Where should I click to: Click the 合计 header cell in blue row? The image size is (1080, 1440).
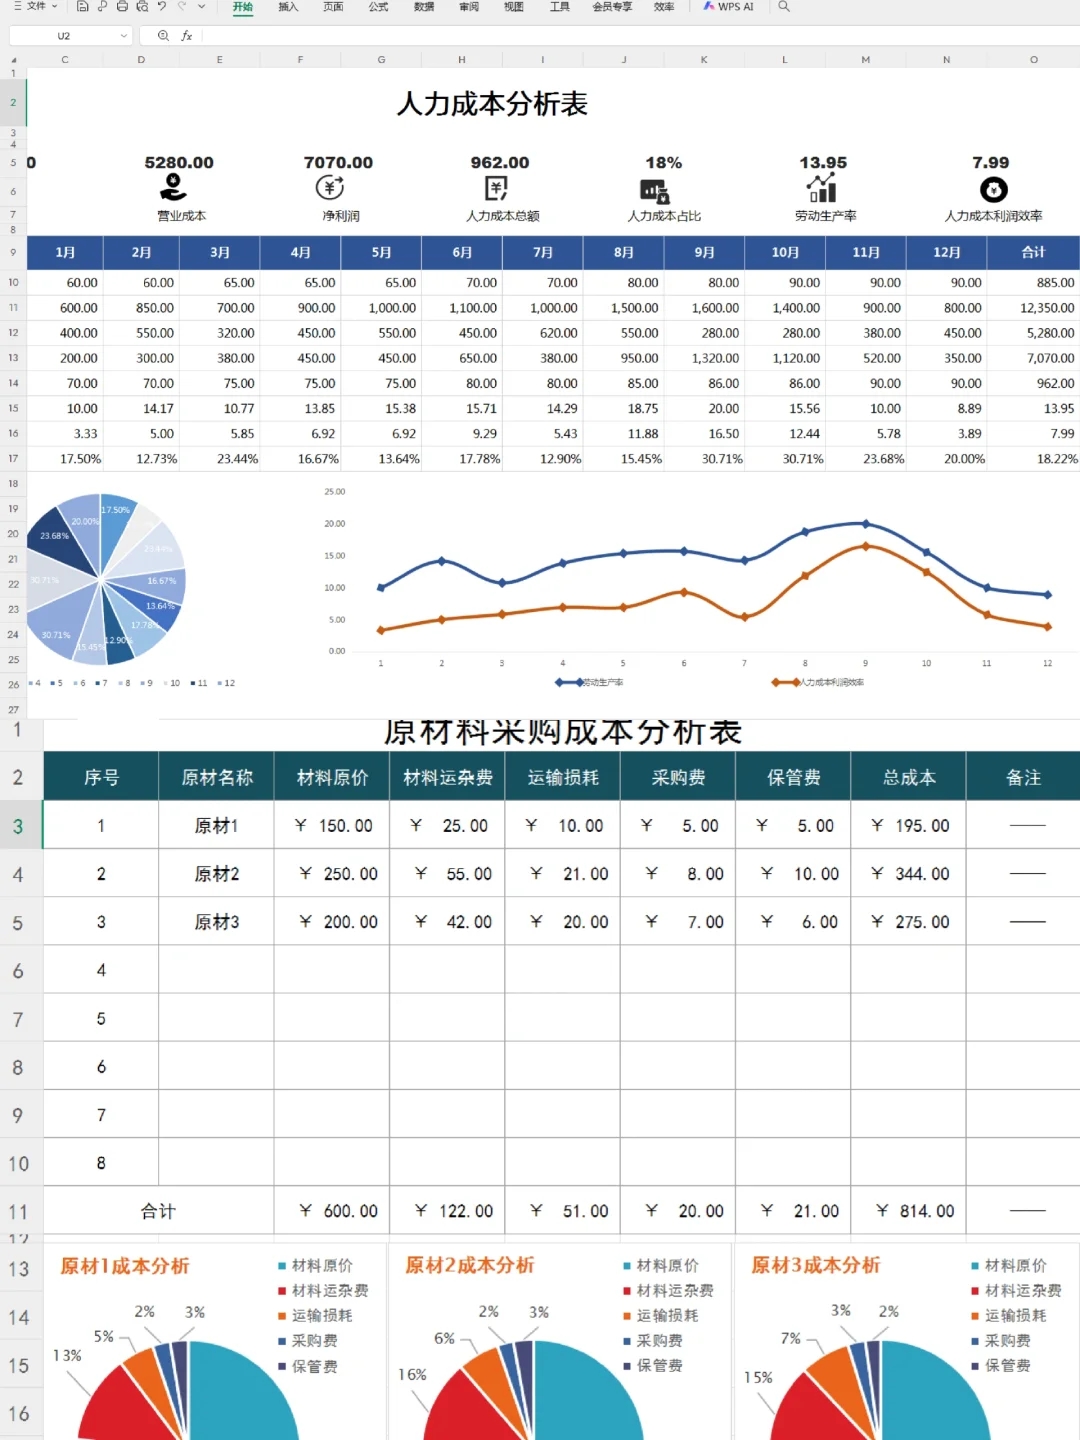point(1033,252)
